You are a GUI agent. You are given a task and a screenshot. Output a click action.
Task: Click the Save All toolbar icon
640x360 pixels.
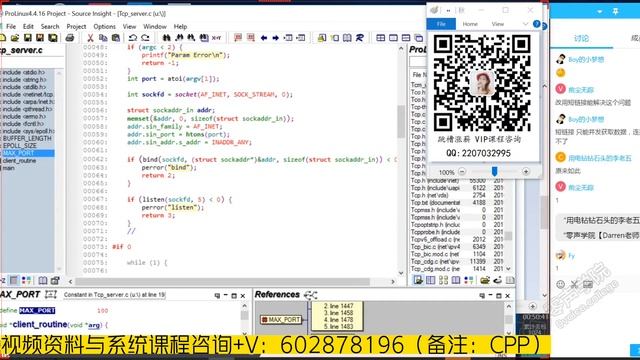point(53,38)
